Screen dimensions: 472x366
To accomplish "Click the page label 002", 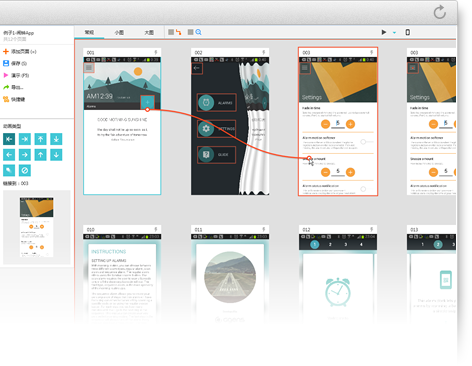I will (x=198, y=53).
